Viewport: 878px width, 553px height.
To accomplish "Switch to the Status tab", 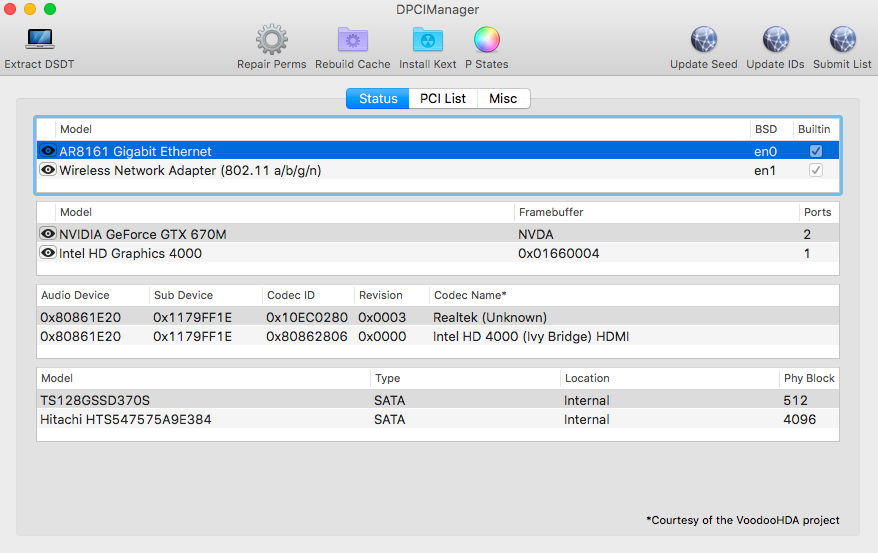I will point(378,99).
